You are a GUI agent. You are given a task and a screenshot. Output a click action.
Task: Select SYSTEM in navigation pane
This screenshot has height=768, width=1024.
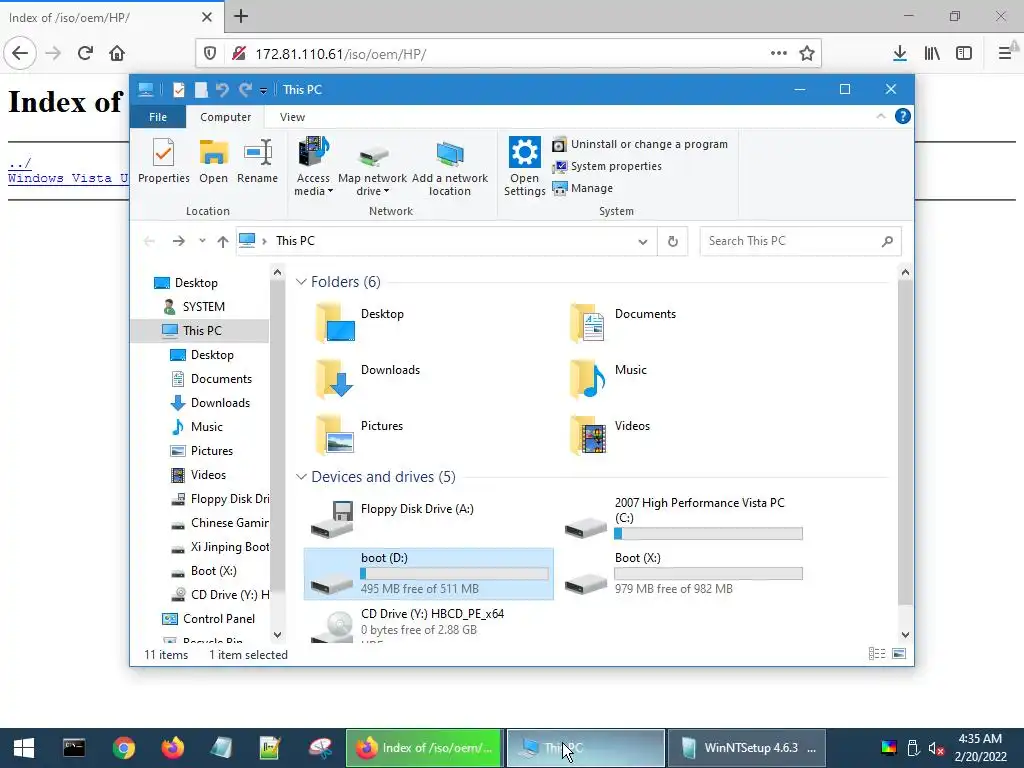point(203,307)
